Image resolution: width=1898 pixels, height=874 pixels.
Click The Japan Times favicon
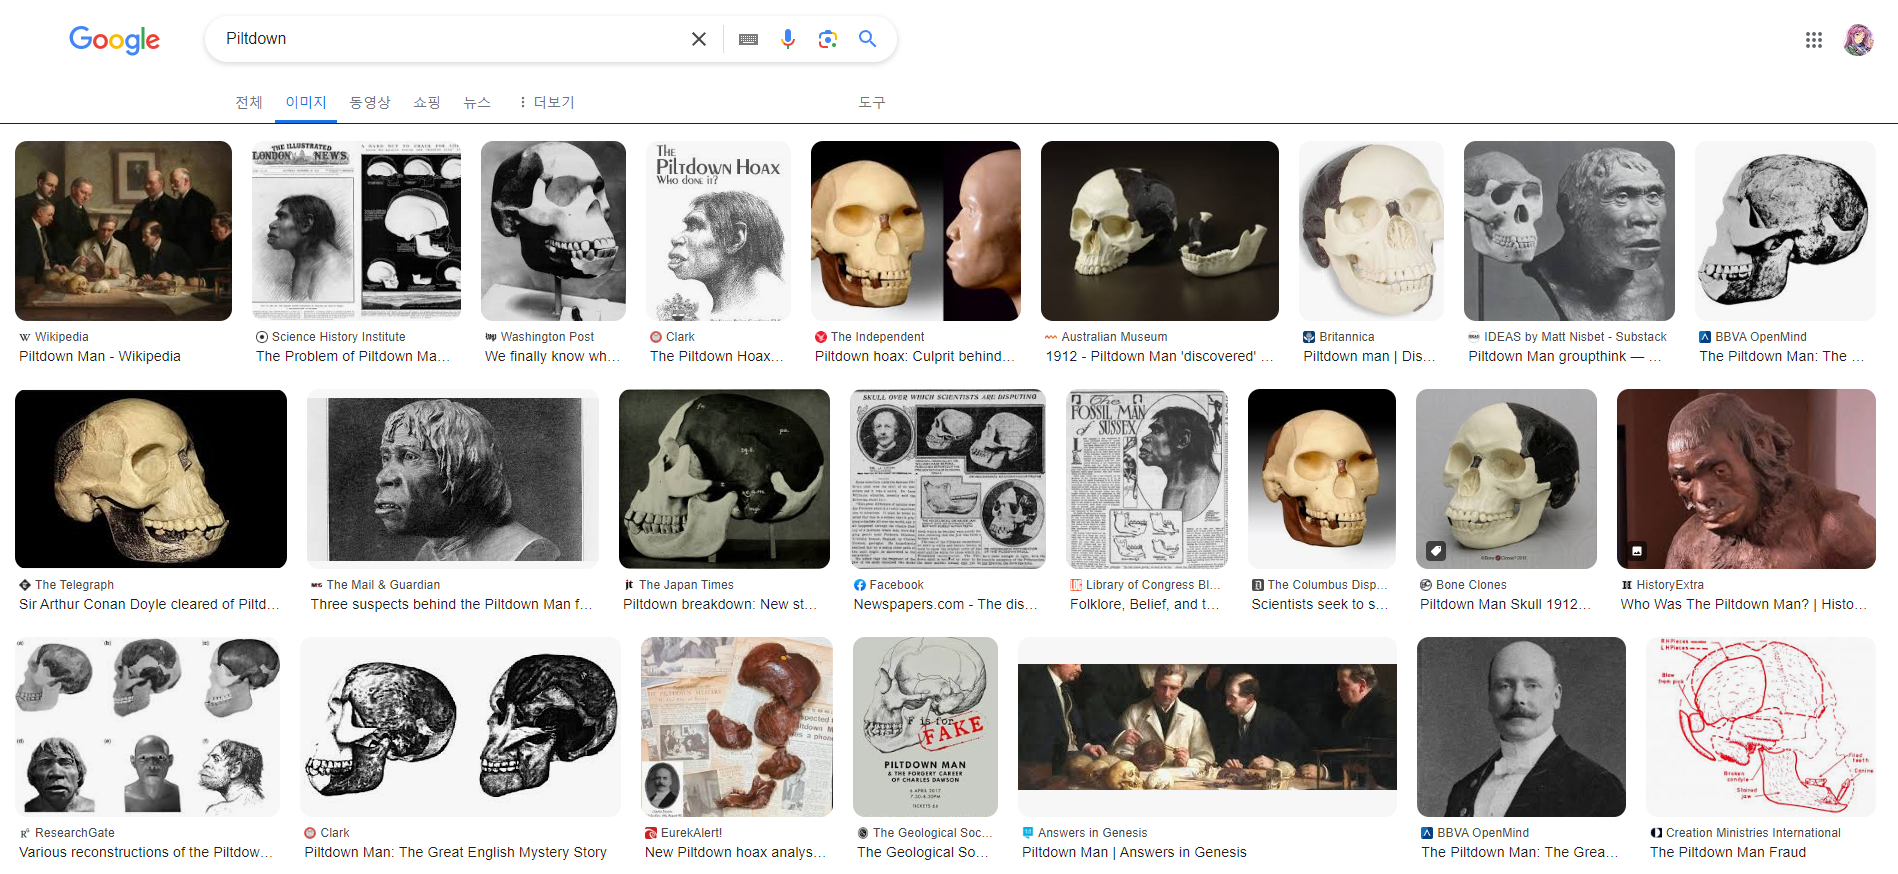click(x=629, y=585)
